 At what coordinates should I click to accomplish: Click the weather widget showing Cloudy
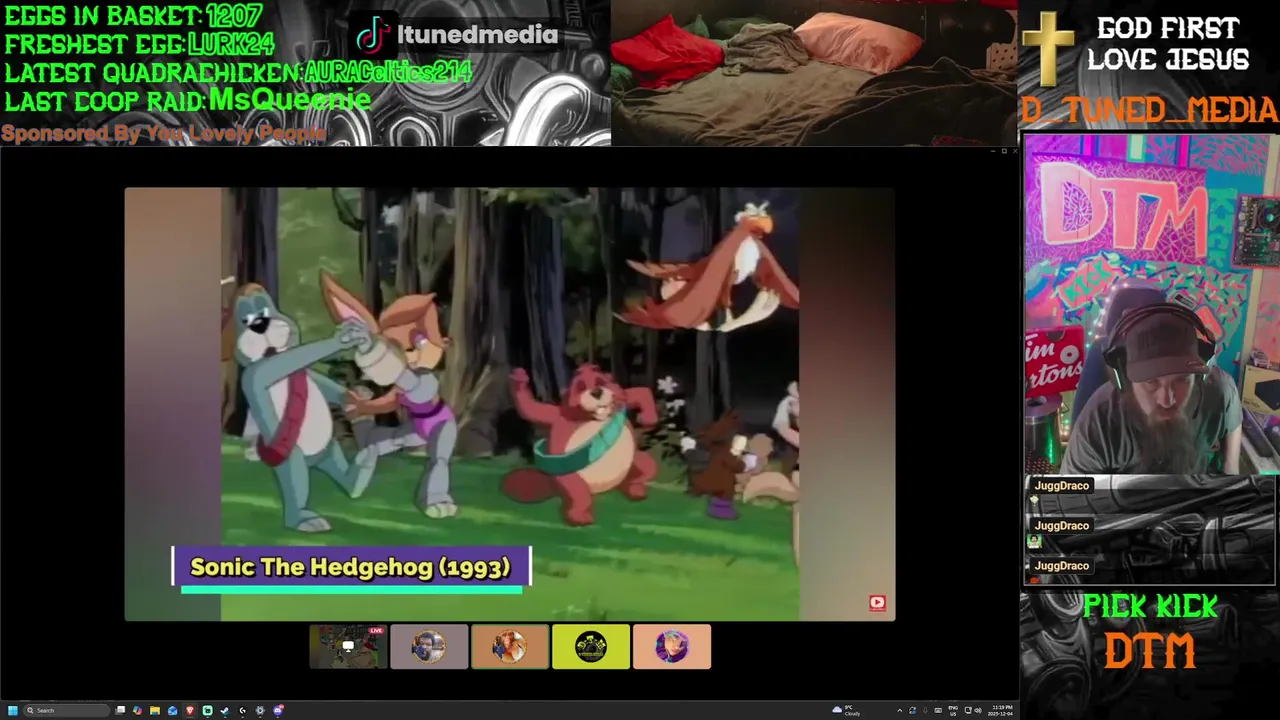[846, 710]
